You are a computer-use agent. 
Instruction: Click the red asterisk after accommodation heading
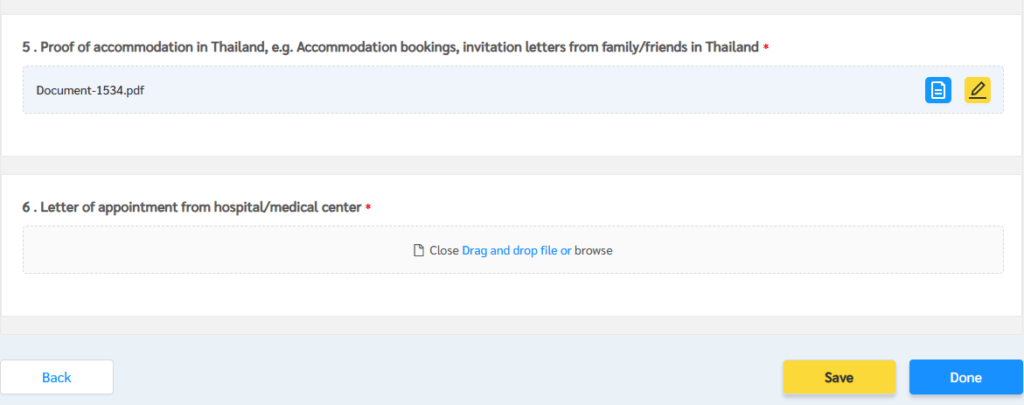tap(766, 48)
